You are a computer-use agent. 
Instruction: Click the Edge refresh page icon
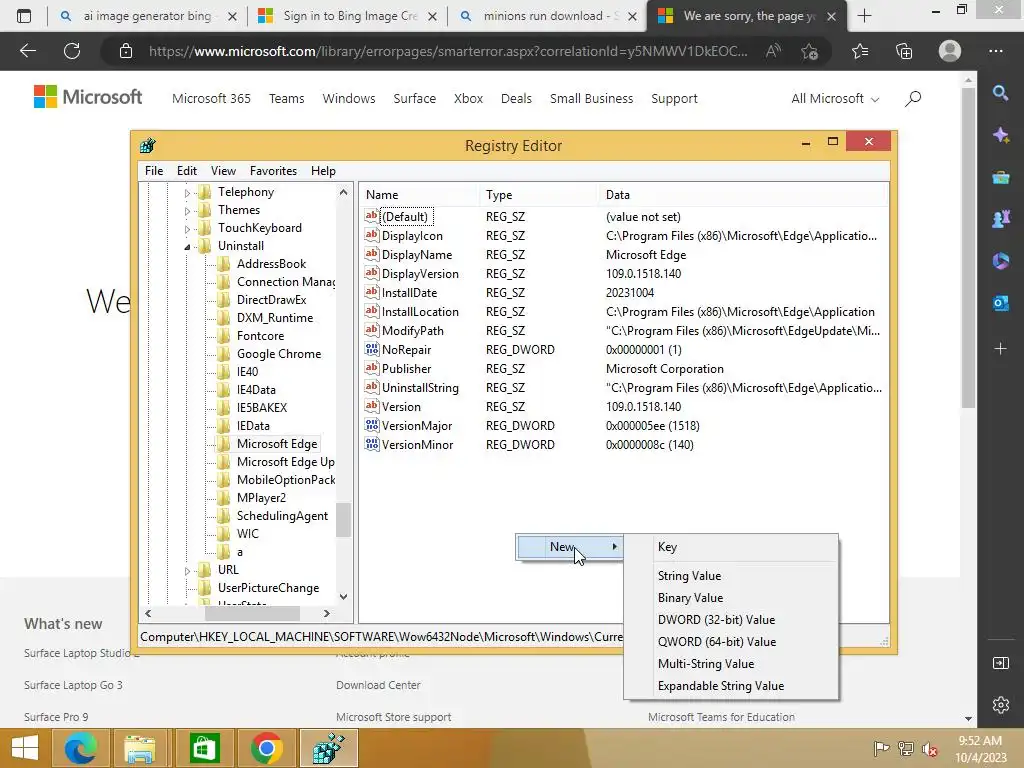pos(72,51)
